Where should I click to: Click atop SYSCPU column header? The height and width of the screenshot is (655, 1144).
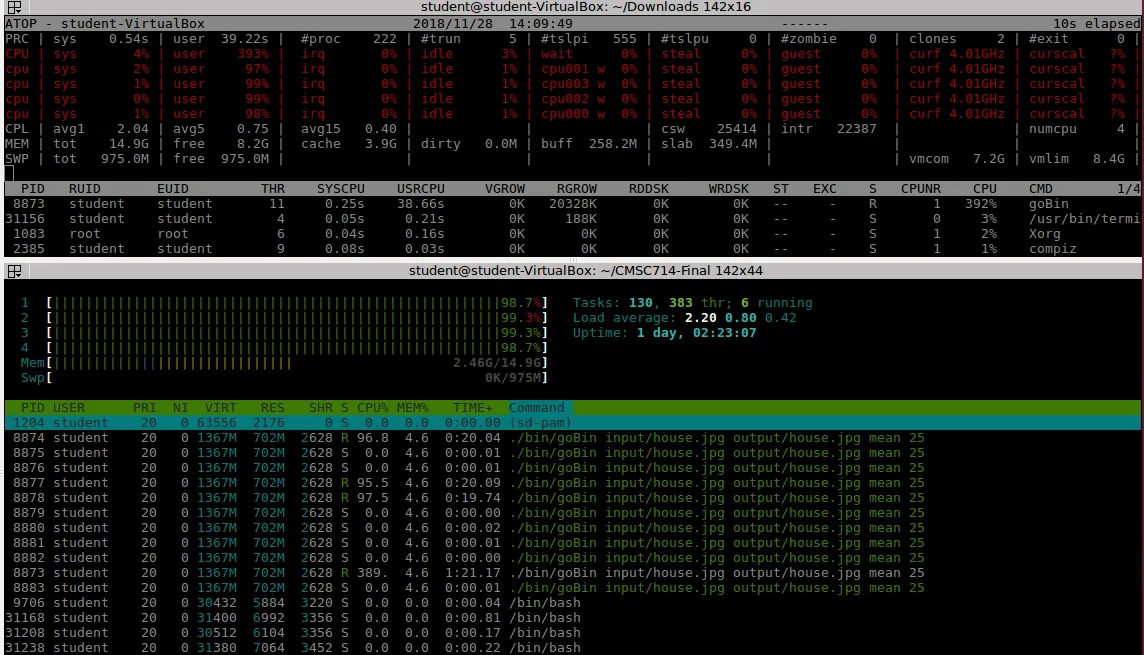click(341, 189)
